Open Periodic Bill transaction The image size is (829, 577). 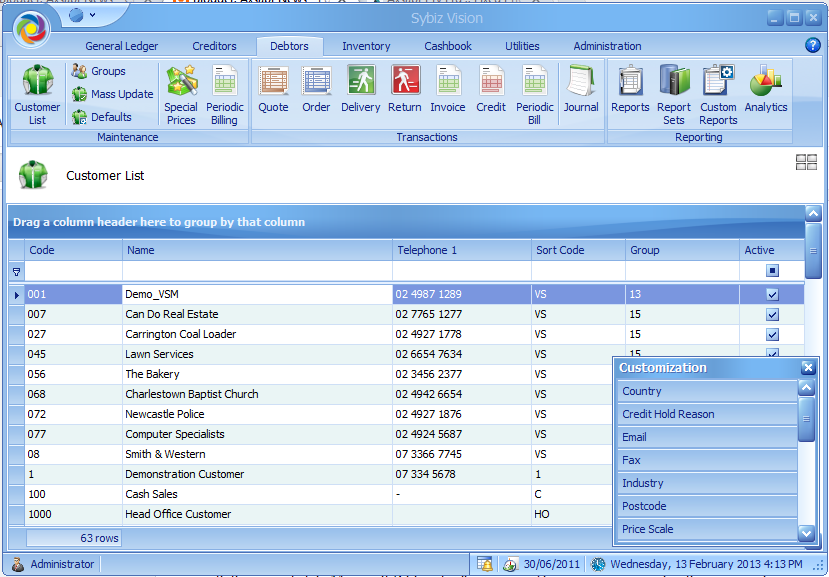pyautogui.click(x=535, y=95)
